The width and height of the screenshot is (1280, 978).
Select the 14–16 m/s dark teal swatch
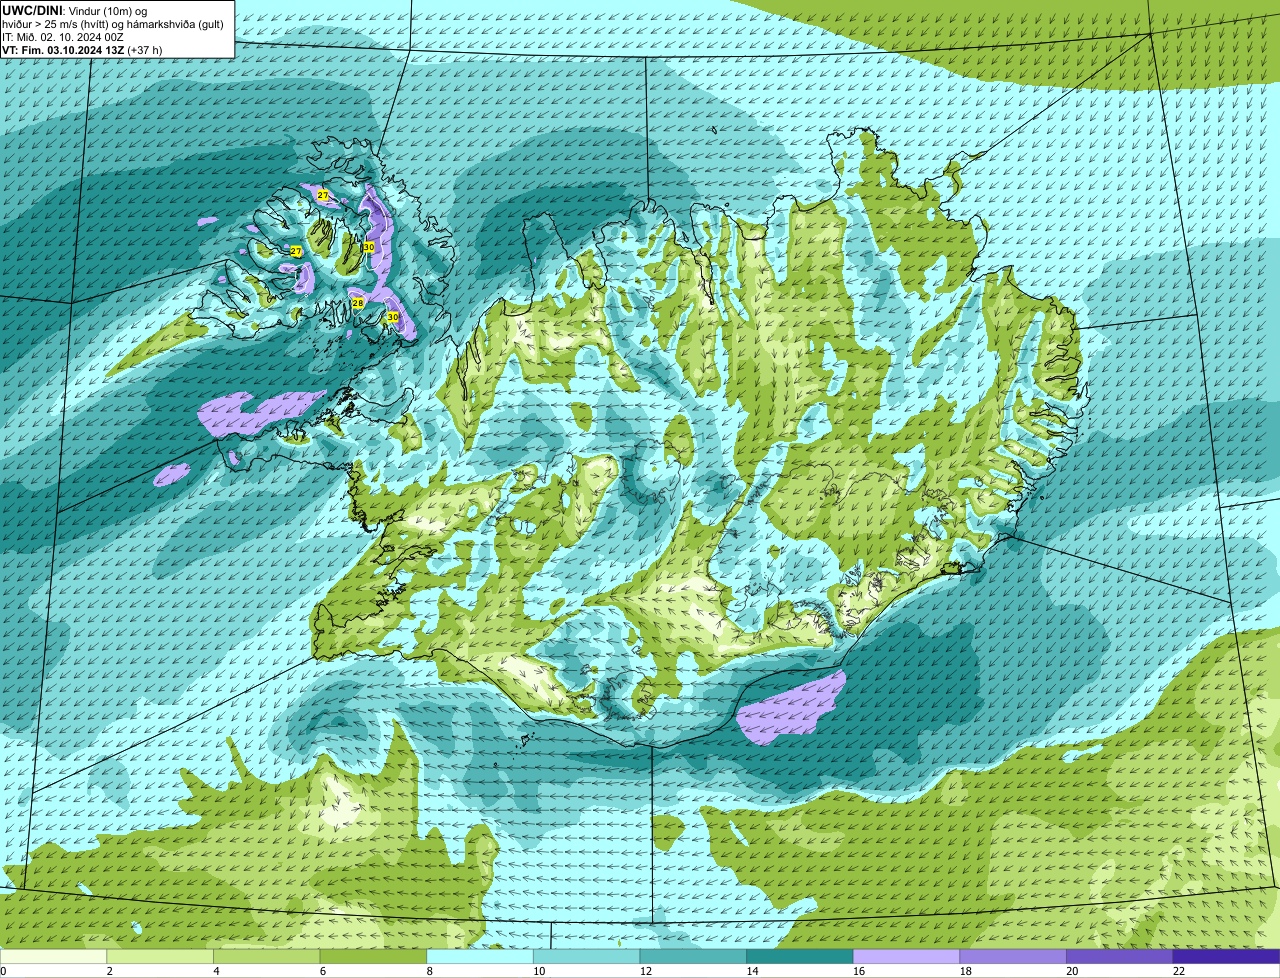click(800, 957)
